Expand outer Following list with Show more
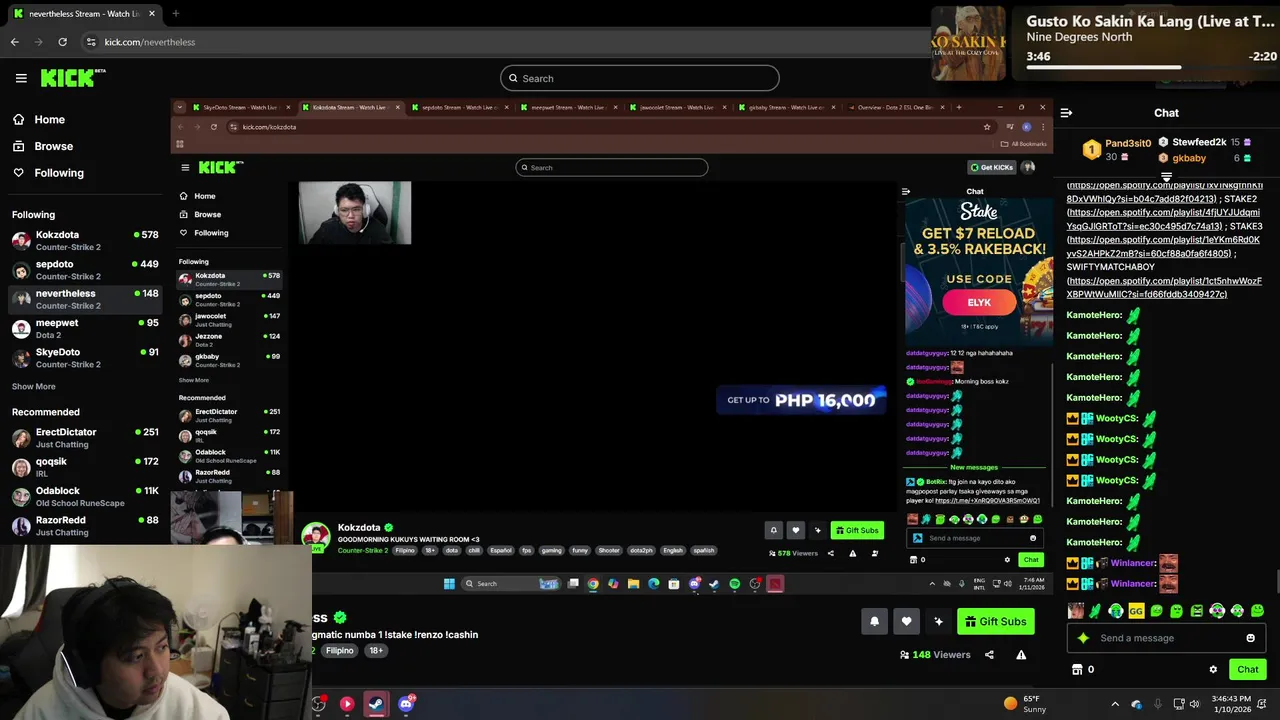Viewport: 1280px width, 720px height. 34,386
